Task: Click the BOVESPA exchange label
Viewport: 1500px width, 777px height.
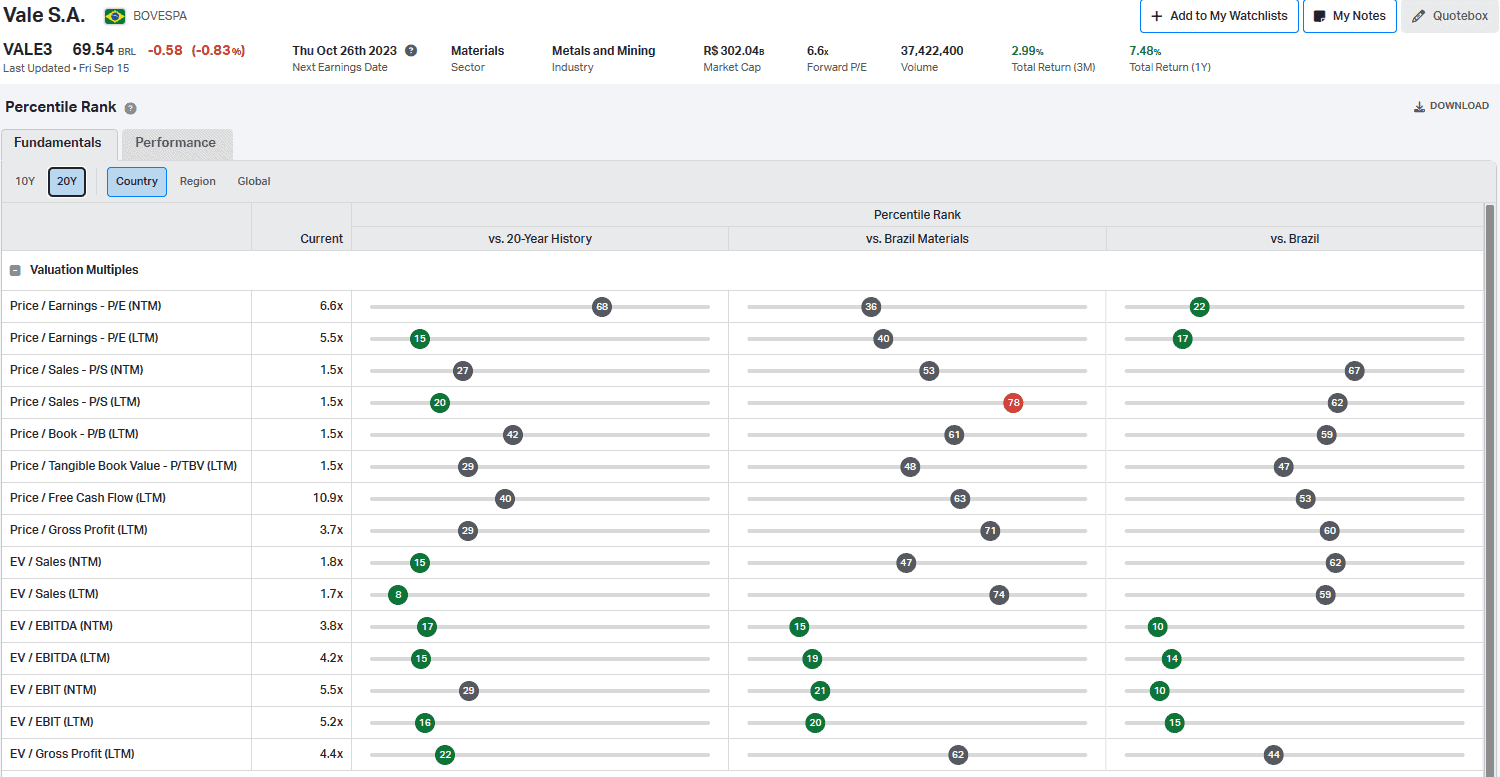Action: click(x=160, y=16)
